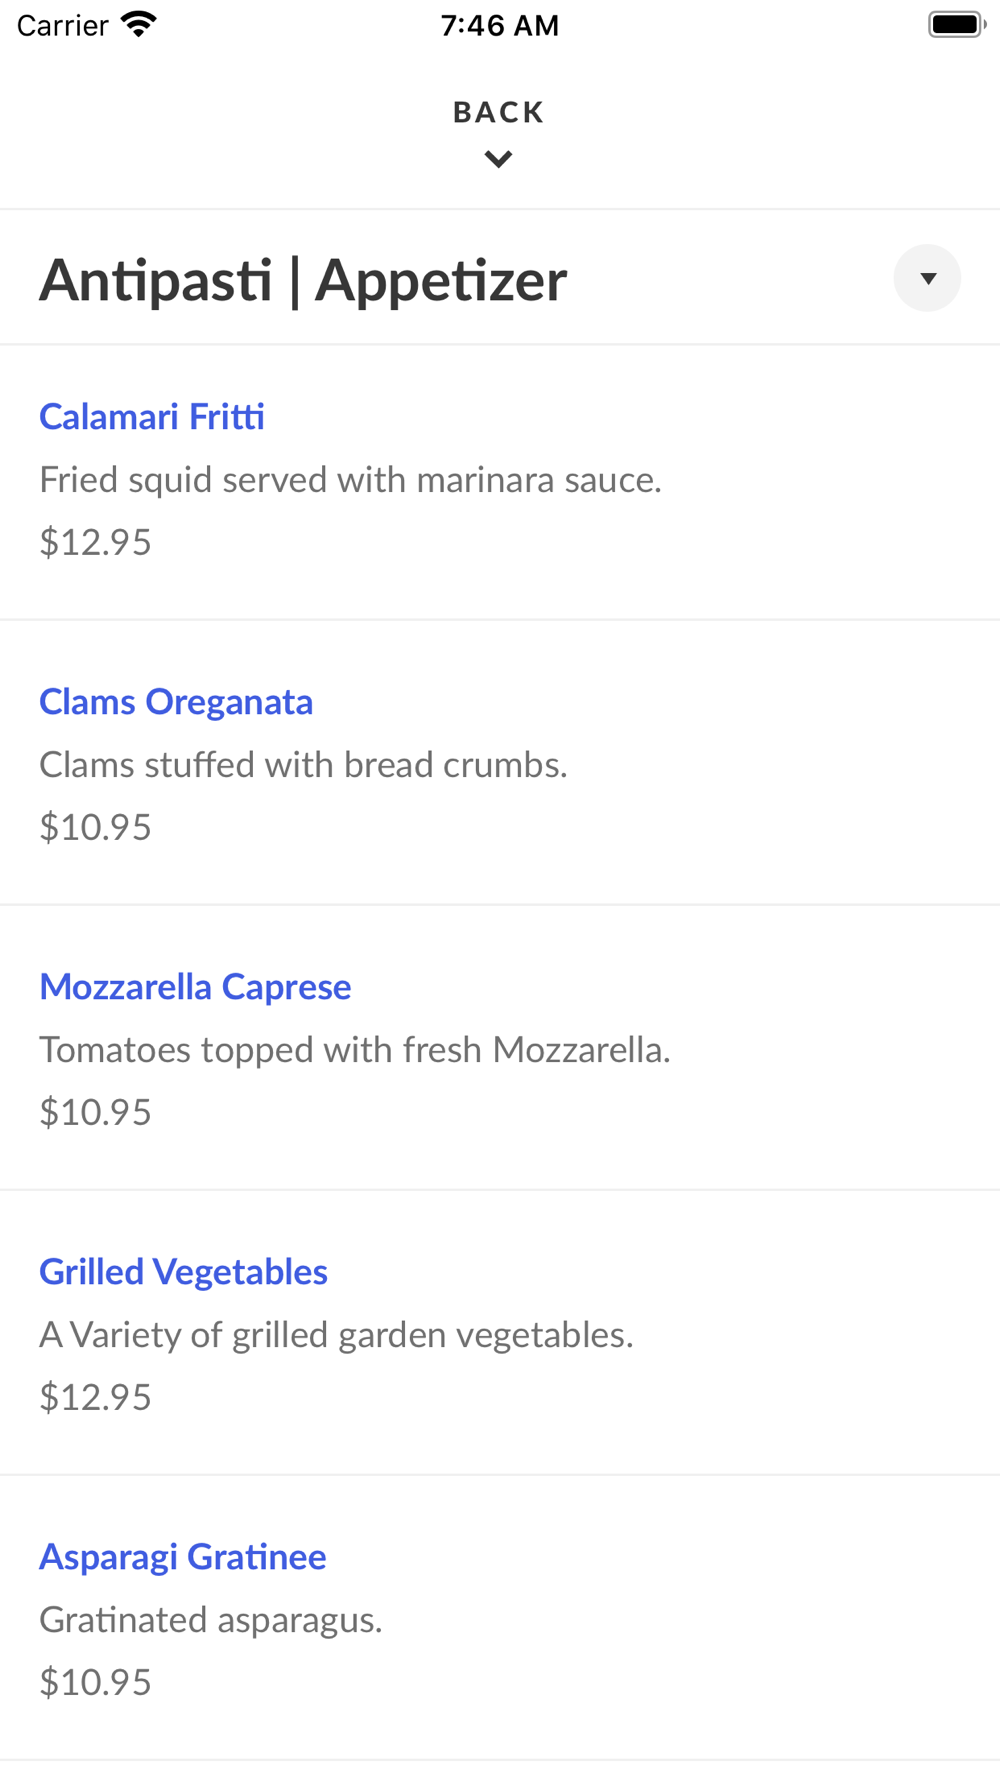The image size is (1000, 1778).
Task: Tap the 7:46 AM clock
Action: [x=499, y=25]
